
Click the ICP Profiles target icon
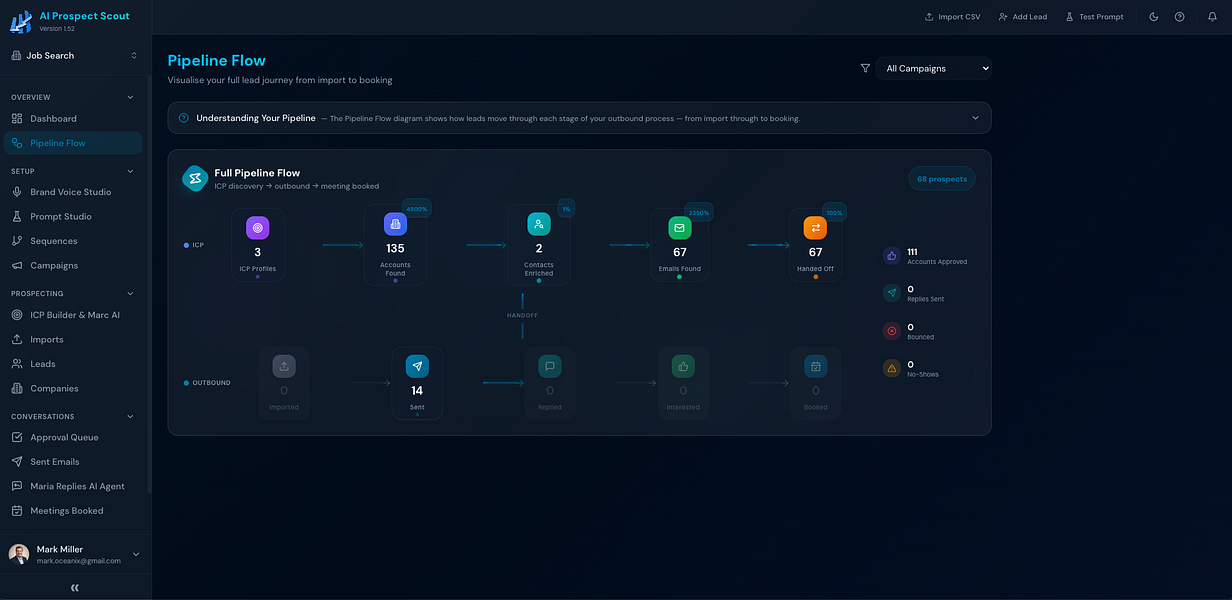click(258, 228)
